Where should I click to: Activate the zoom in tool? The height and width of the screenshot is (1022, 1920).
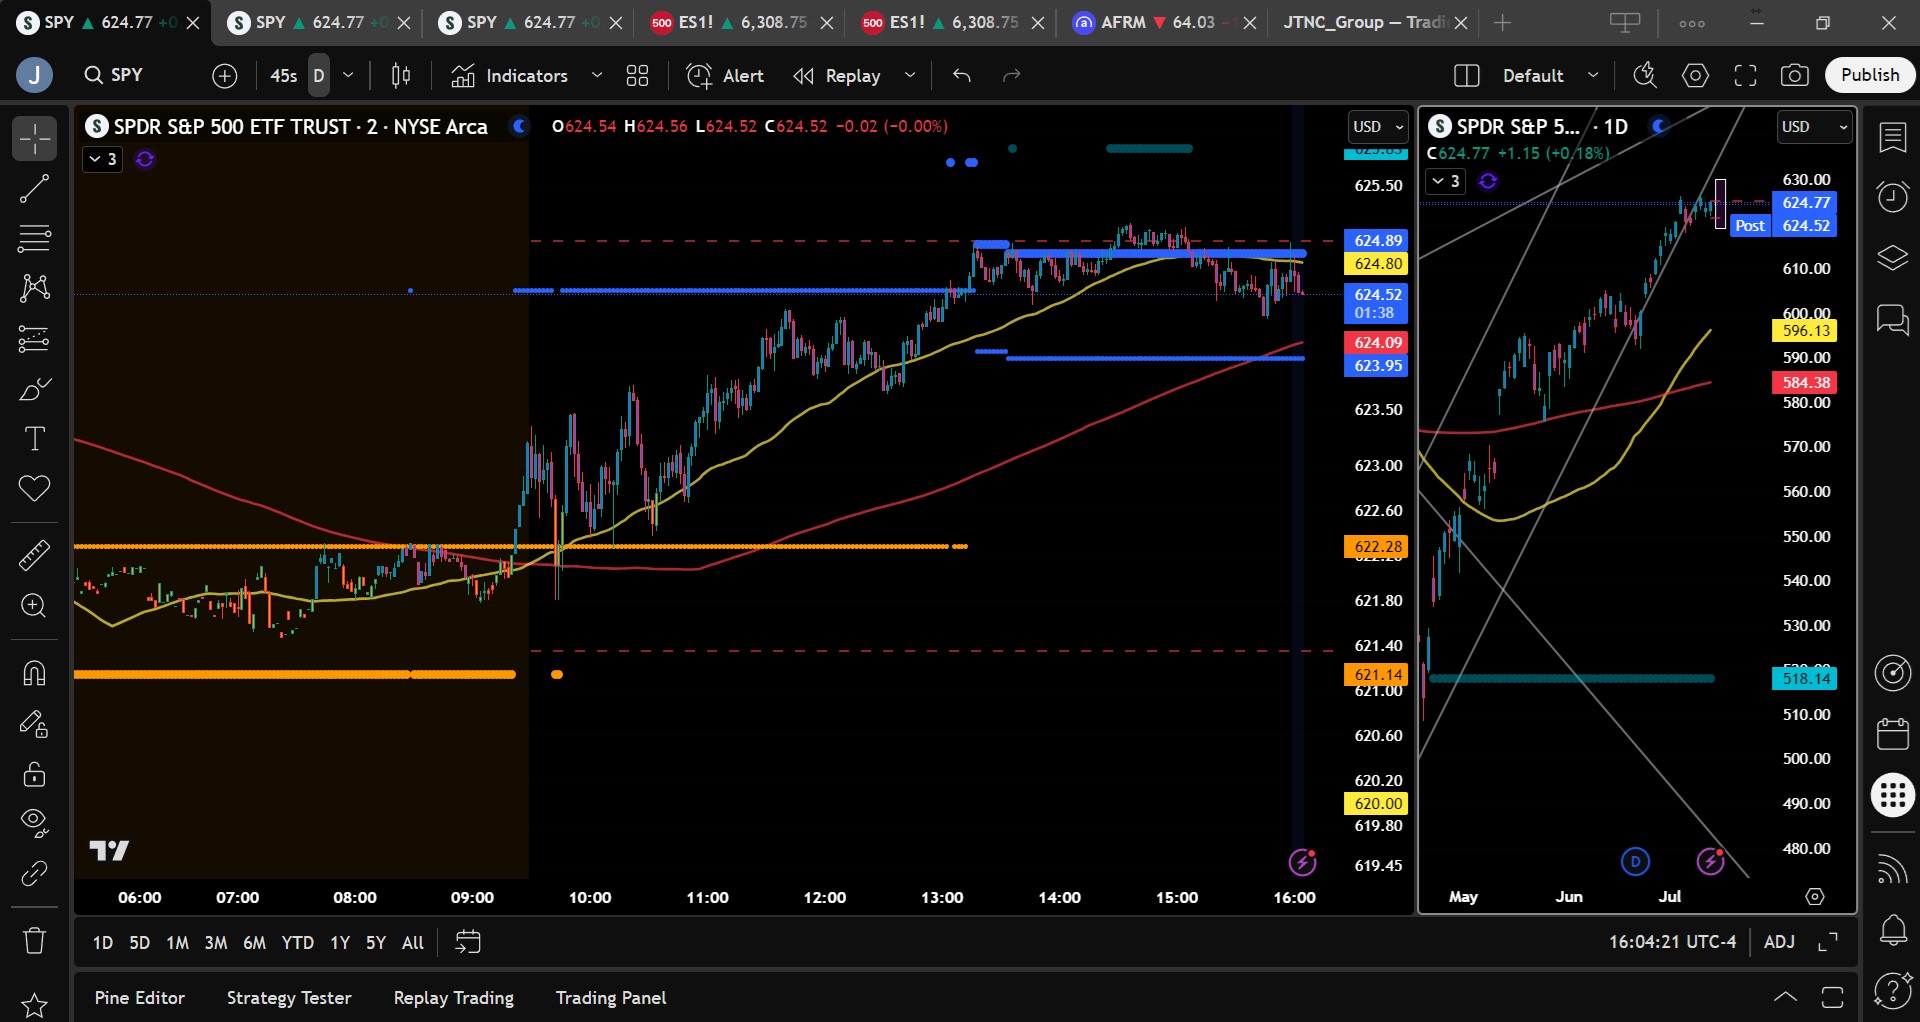tap(34, 605)
